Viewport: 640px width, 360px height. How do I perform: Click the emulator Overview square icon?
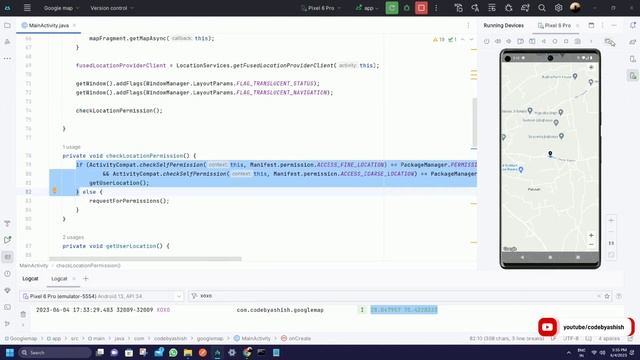[566, 41]
